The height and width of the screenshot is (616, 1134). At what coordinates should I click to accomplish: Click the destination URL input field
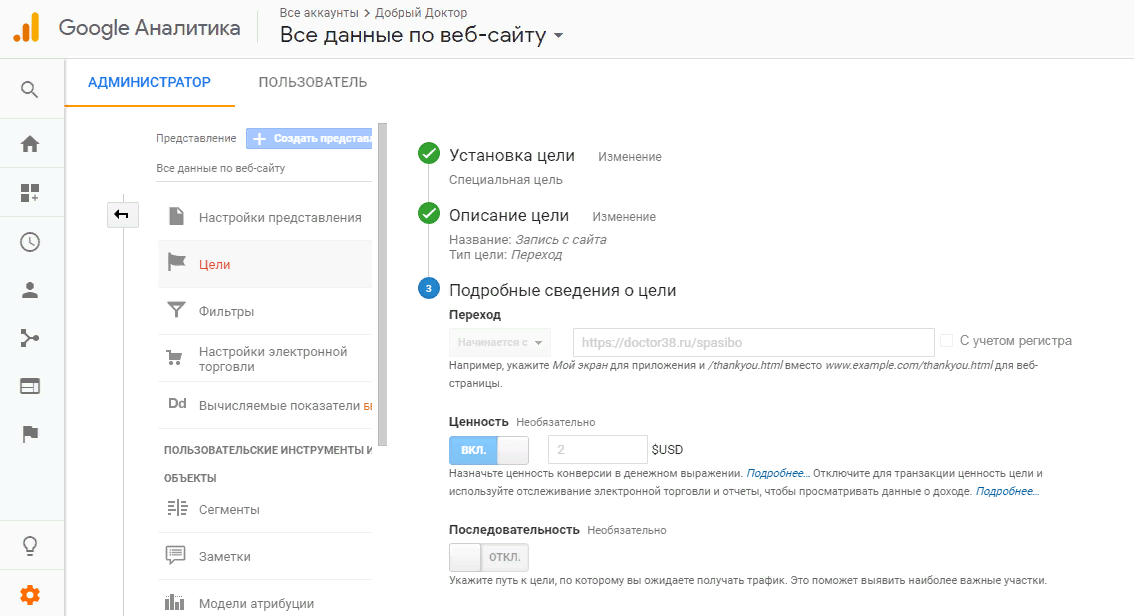(753, 342)
